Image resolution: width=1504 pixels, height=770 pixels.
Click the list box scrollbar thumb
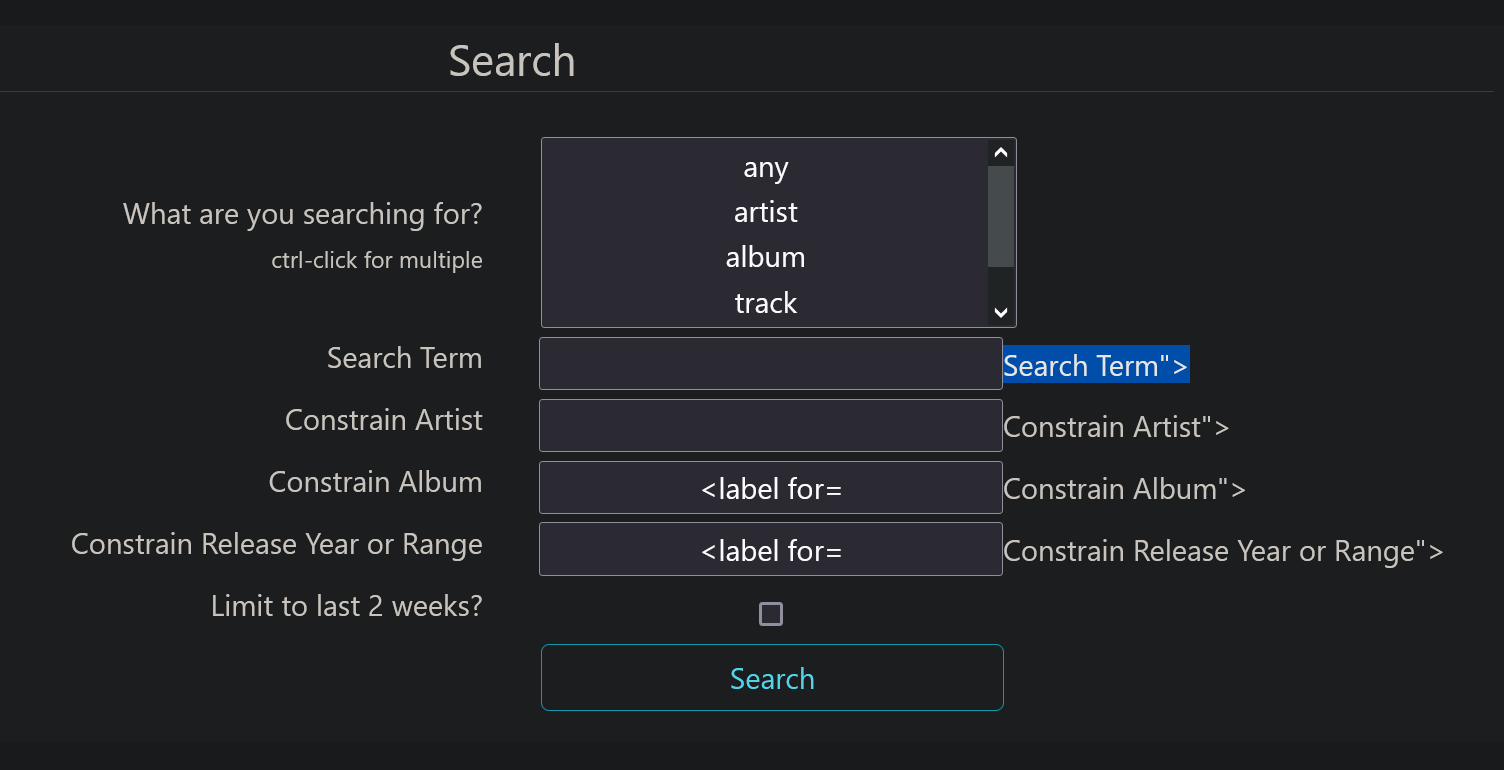(1001, 215)
